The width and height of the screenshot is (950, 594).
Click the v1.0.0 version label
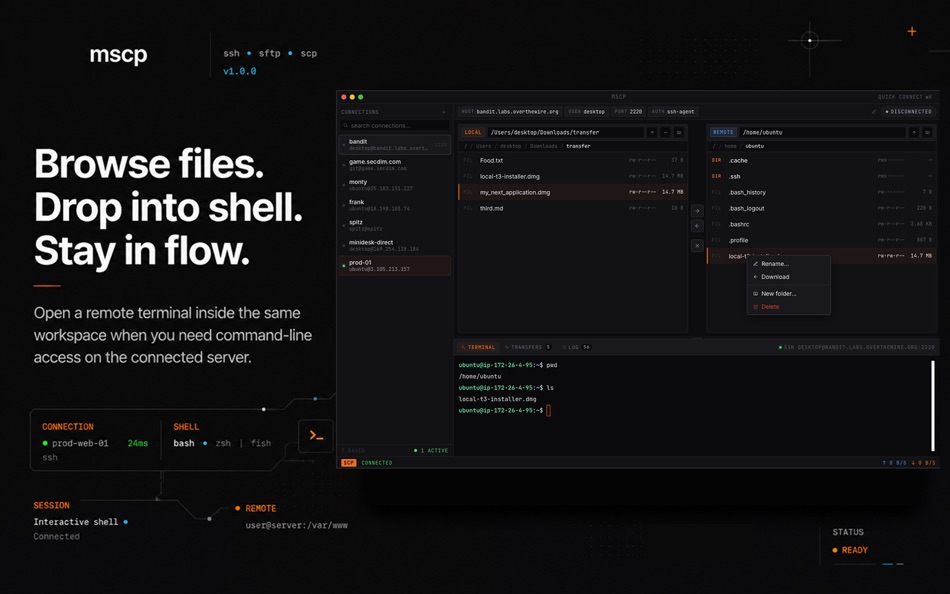click(x=239, y=71)
